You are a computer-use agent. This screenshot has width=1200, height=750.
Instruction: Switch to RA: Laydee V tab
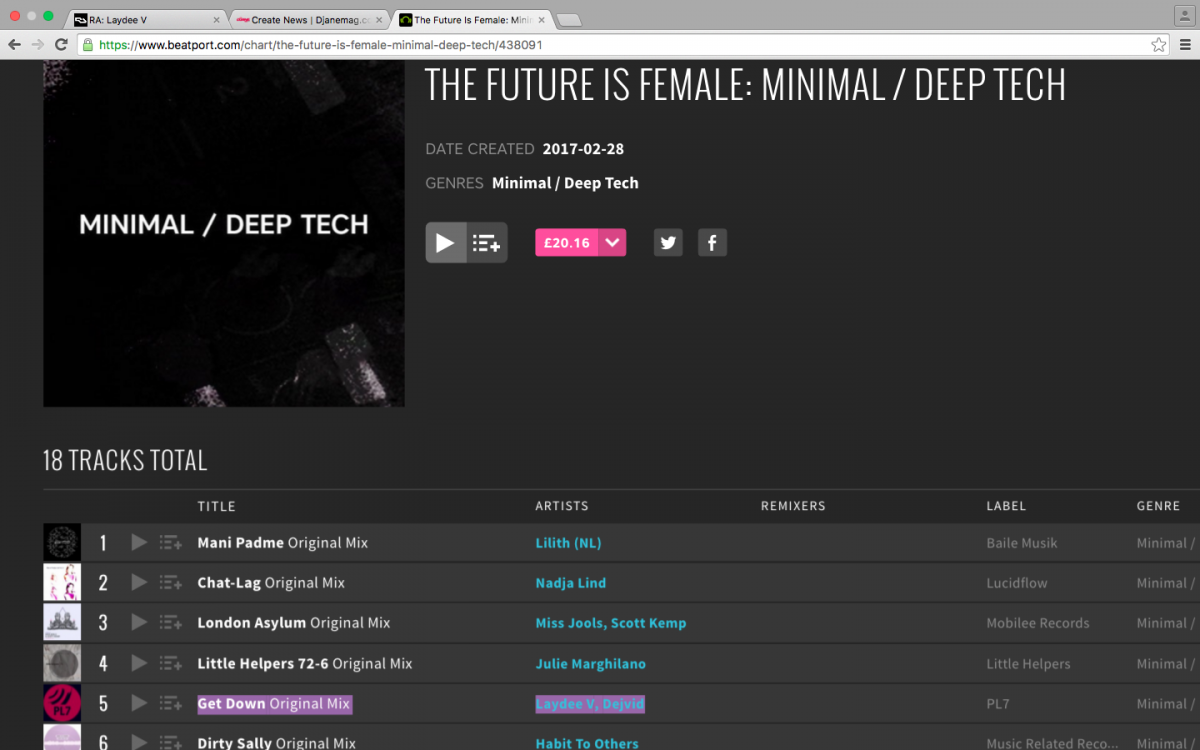point(145,20)
